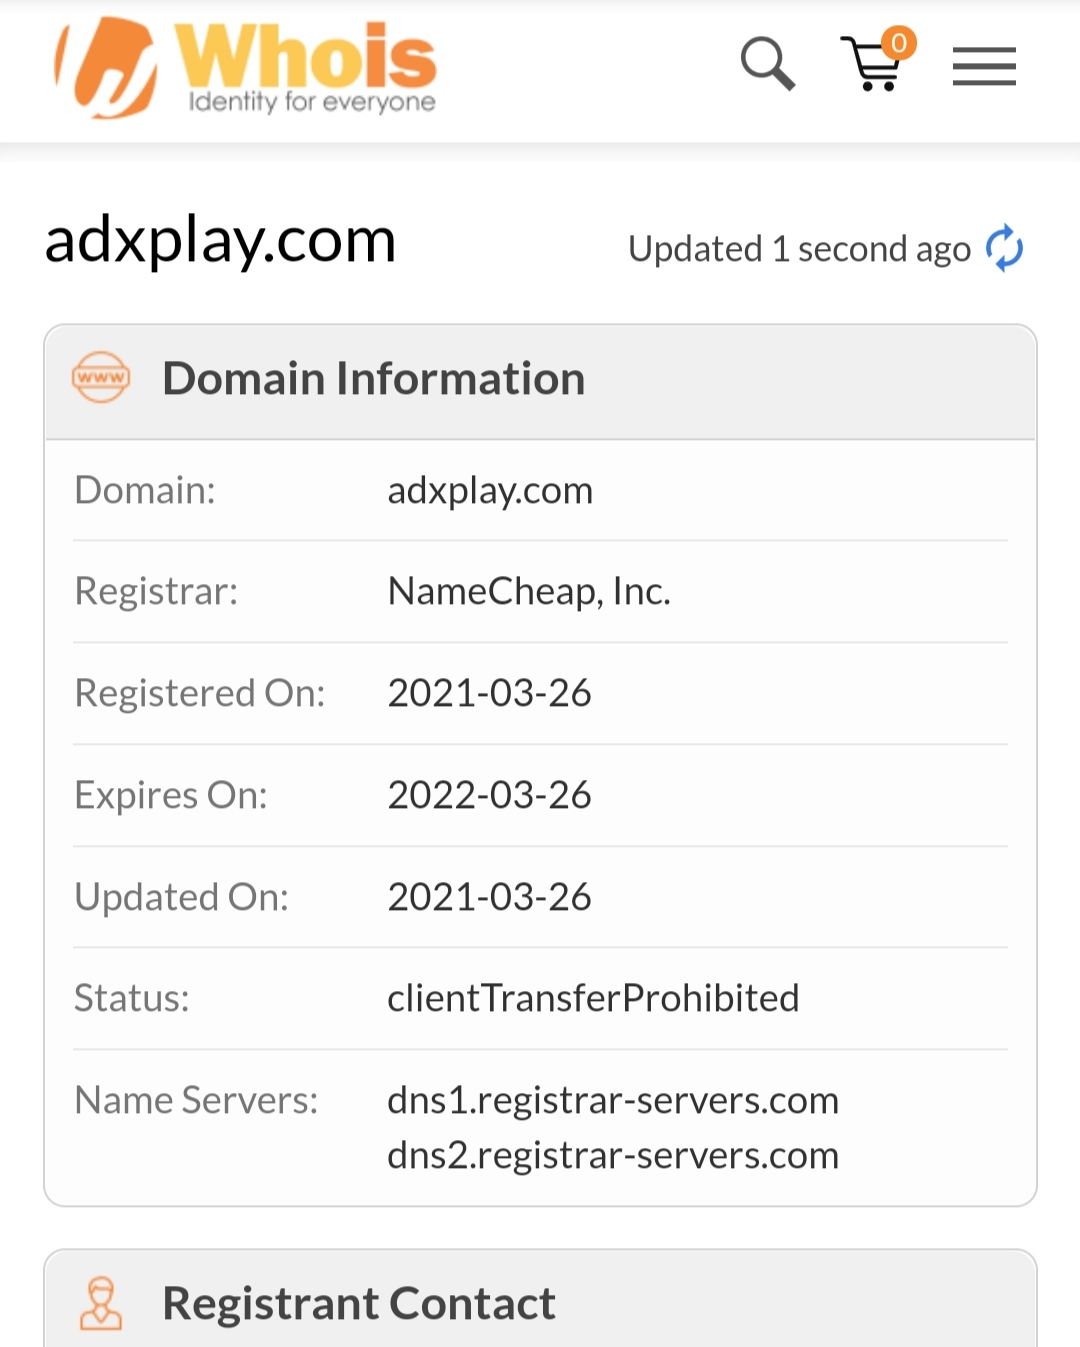The height and width of the screenshot is (1347, 1080).
Task: Click the Registrant Contact section header
Action: pos(358,1303)
